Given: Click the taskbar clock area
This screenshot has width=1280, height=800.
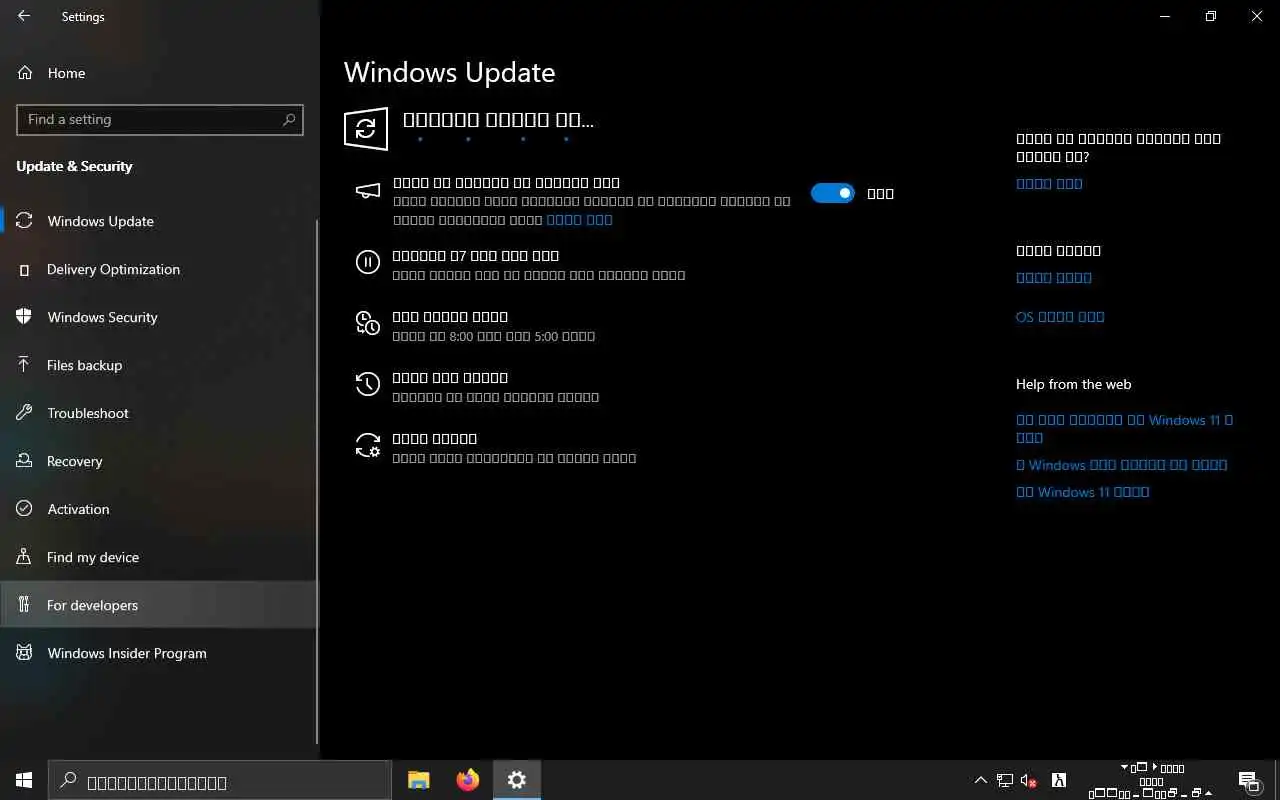Looking at the screenshot, I should pos(1151,780).
